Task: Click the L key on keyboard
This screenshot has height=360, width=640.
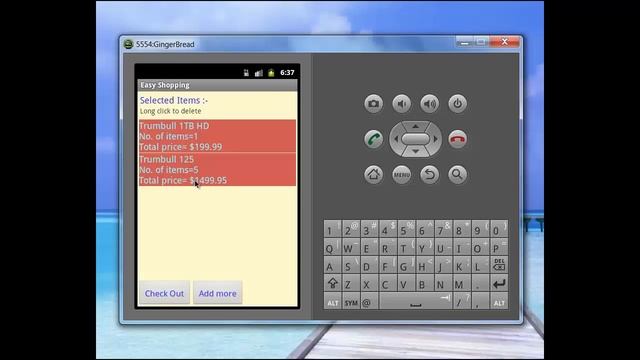Action: [x=480, y=264]
